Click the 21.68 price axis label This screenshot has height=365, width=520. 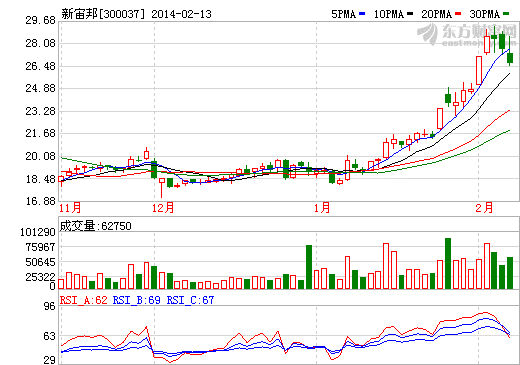tap(40, 133)
